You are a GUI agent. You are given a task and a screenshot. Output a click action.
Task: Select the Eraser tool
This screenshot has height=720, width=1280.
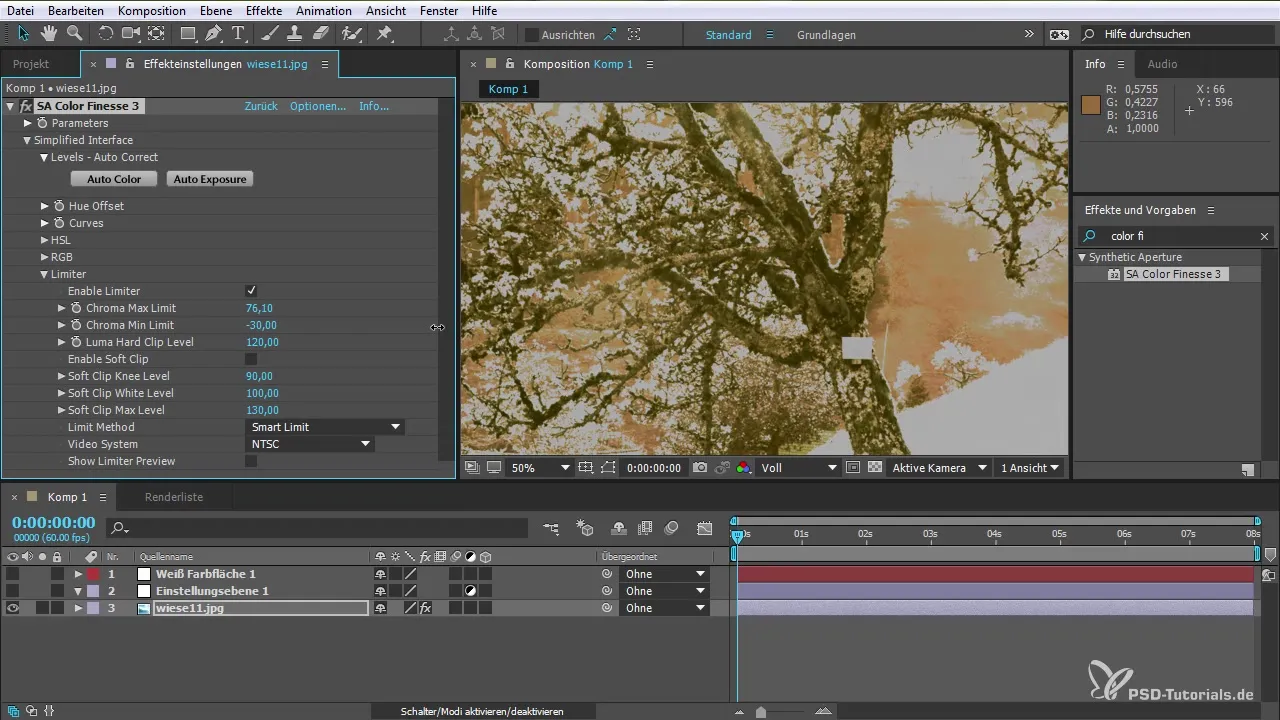coord(320,33)
